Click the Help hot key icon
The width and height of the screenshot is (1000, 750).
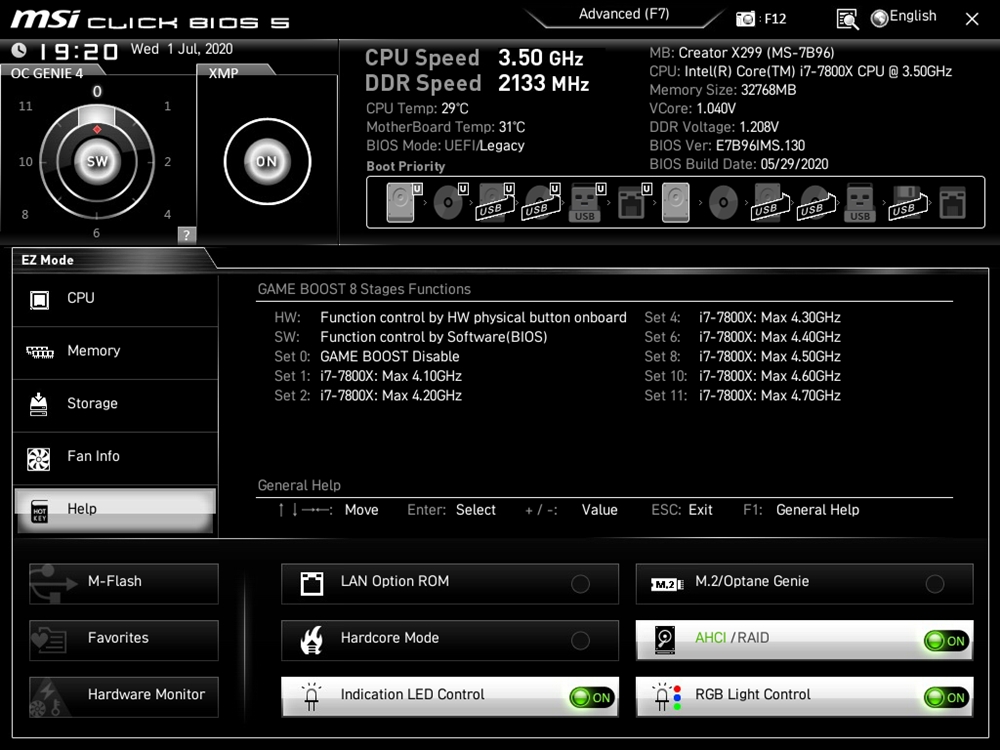click(x=40, y=511)
